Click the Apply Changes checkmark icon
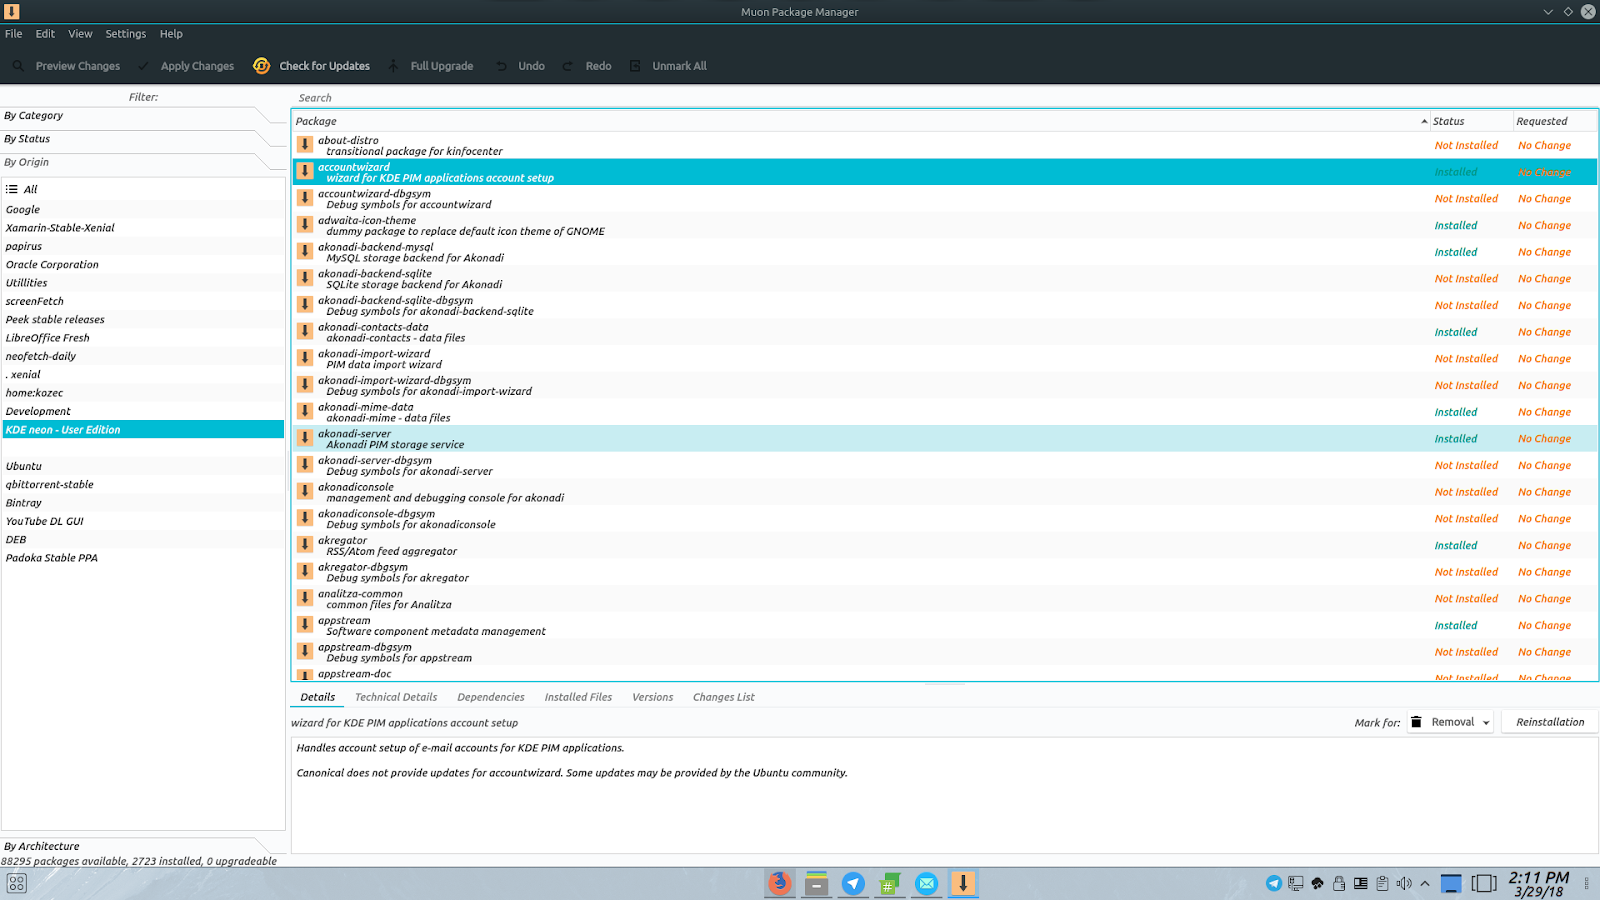Viewport: 1600px width, 900px height. [x=143, y=65]
